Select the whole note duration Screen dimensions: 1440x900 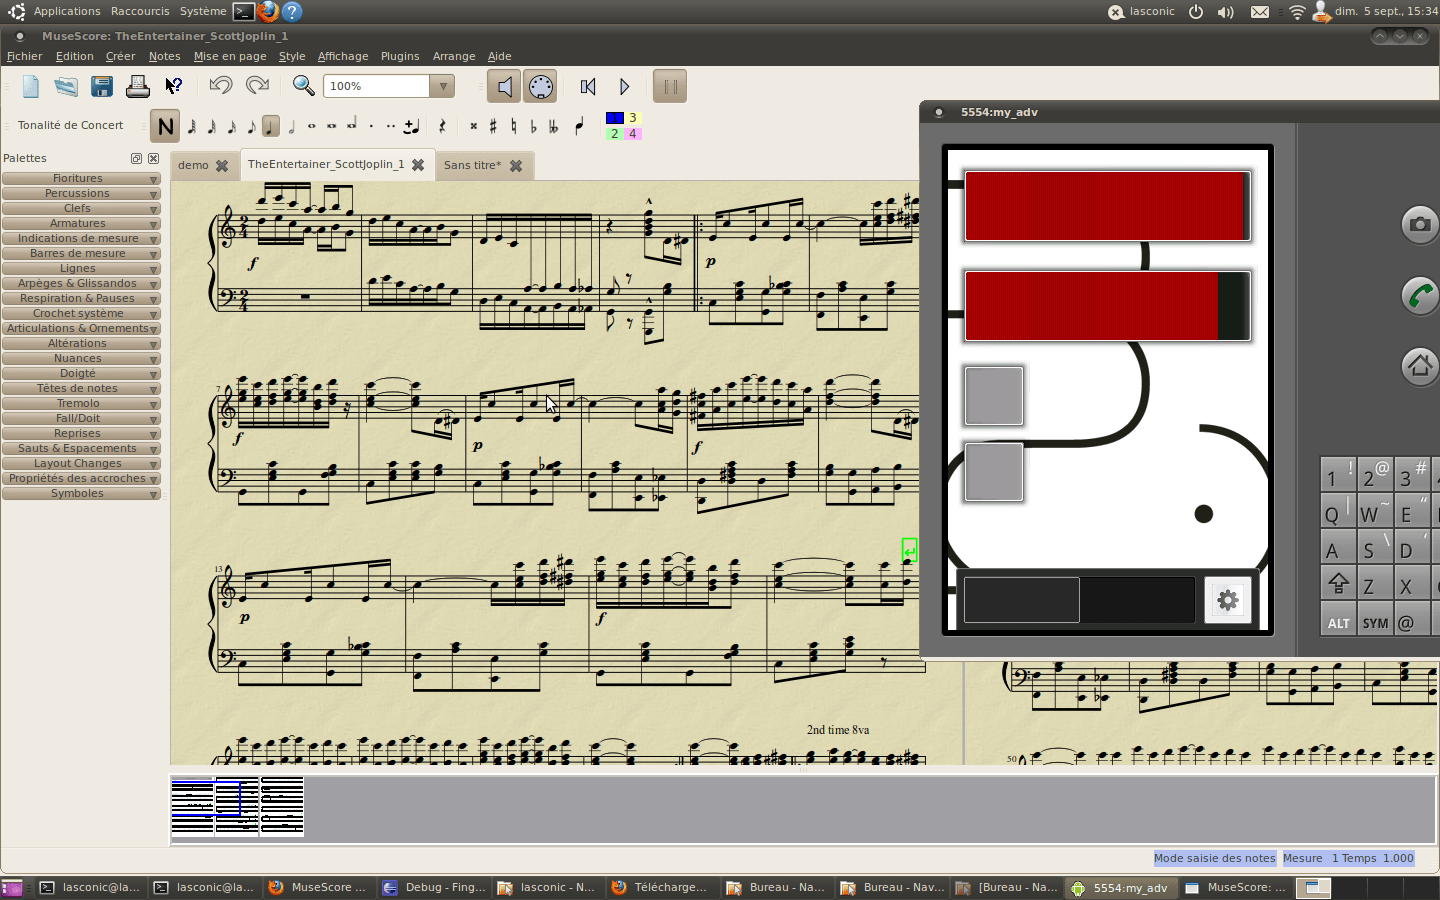point(311,126)
